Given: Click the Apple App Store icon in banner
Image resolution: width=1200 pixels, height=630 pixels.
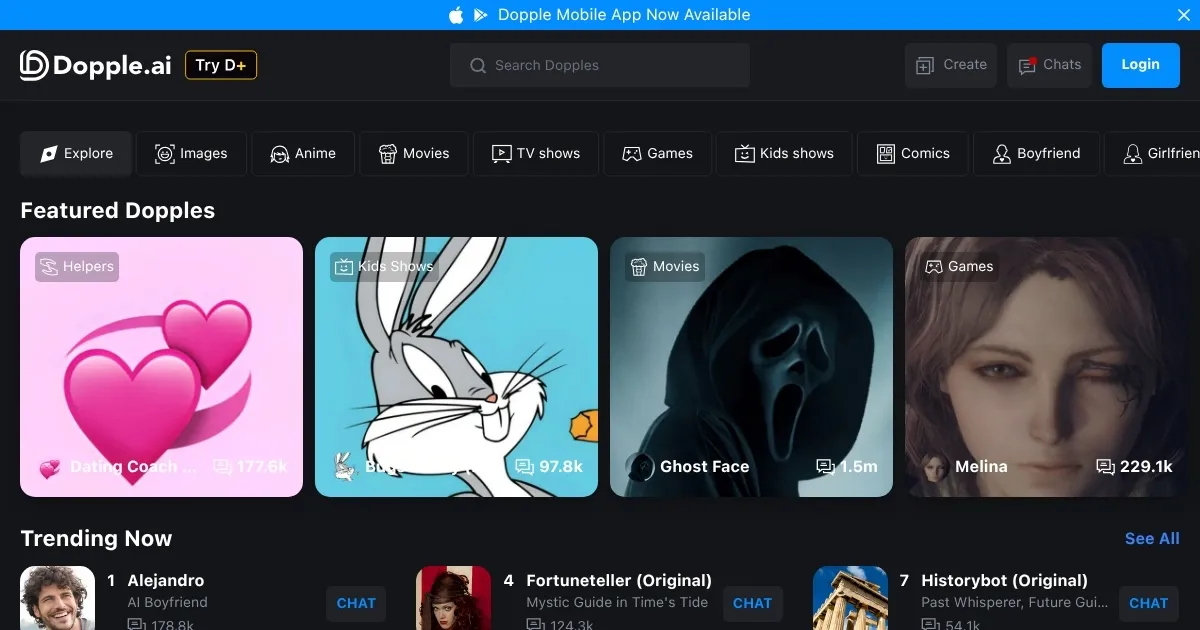Looking at the screenshot, I should (456, 15).
